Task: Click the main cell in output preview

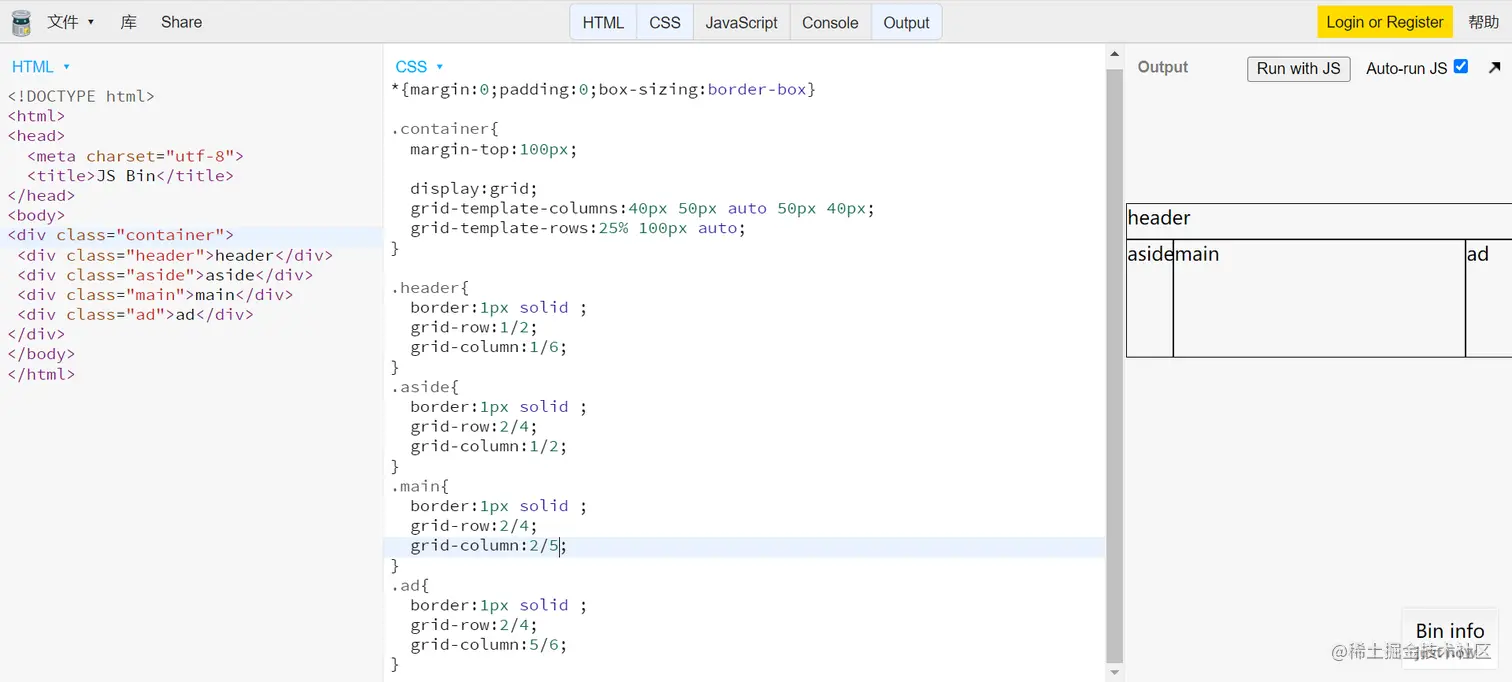Action: point(1319,298)
